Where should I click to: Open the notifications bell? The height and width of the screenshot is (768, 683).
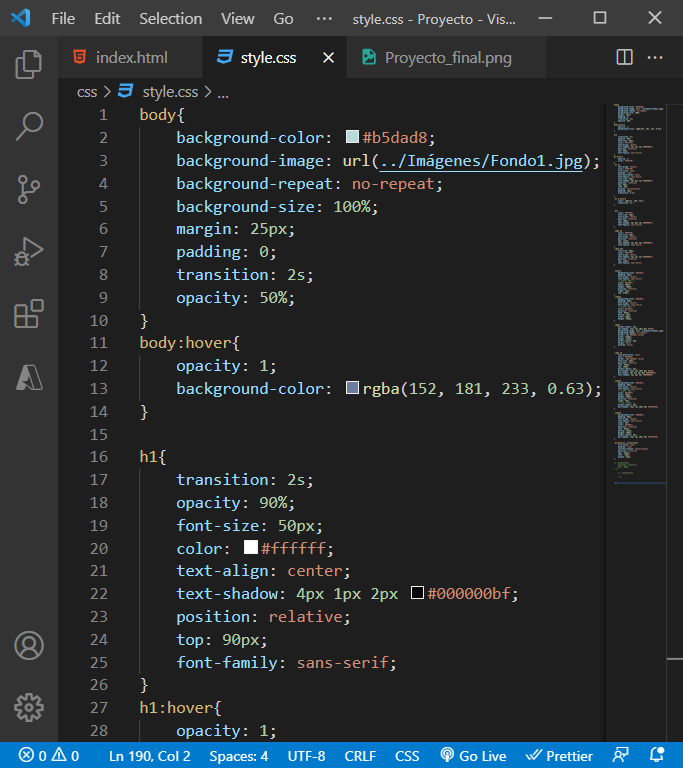tap(657, 755)
